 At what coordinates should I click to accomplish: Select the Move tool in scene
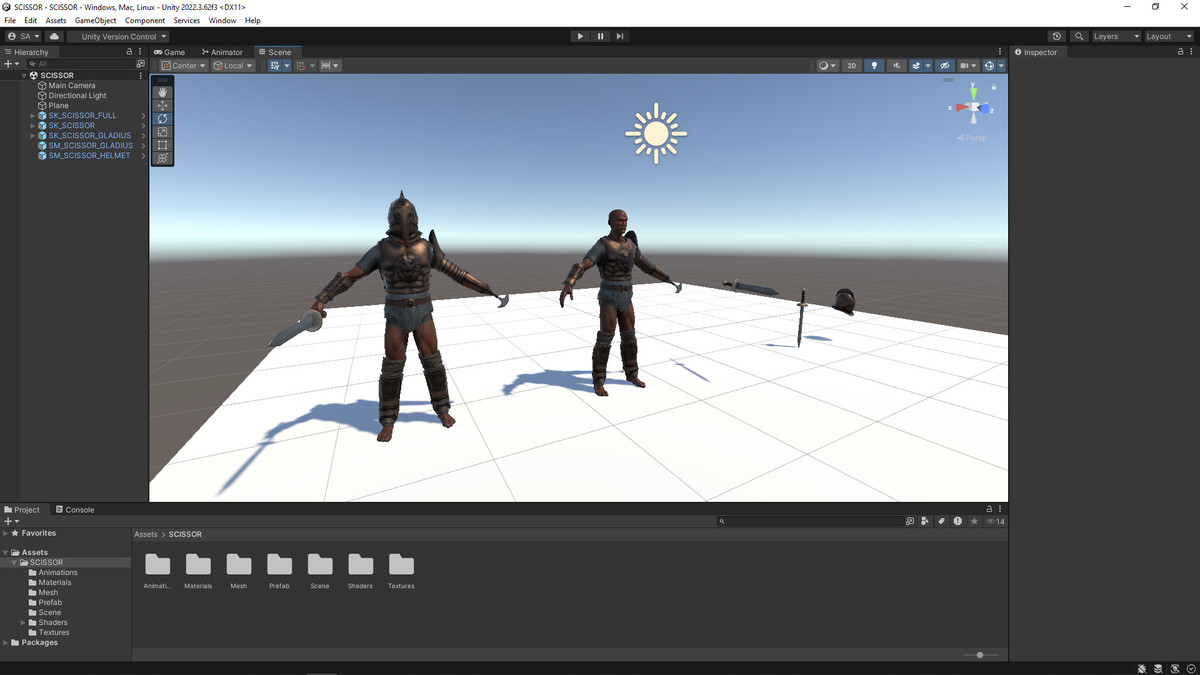pos(162,105)
